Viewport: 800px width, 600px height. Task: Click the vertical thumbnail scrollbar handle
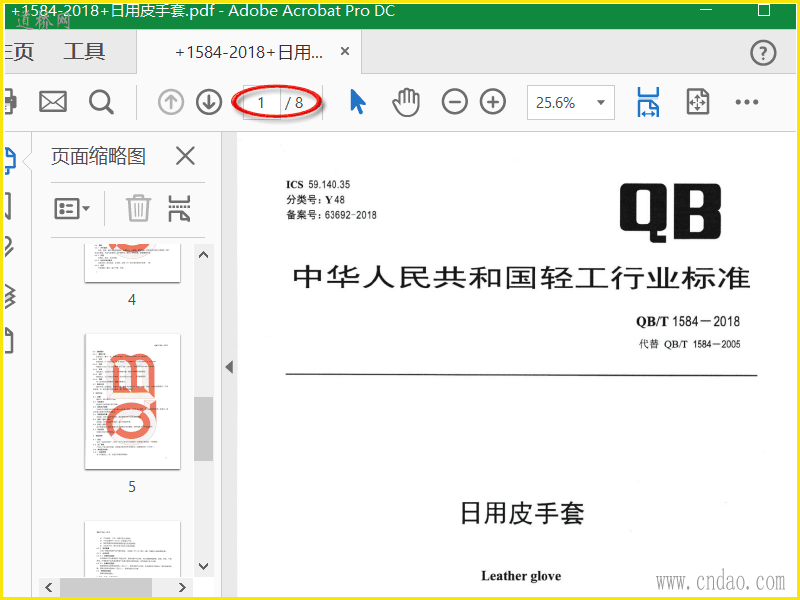point(203,429)
